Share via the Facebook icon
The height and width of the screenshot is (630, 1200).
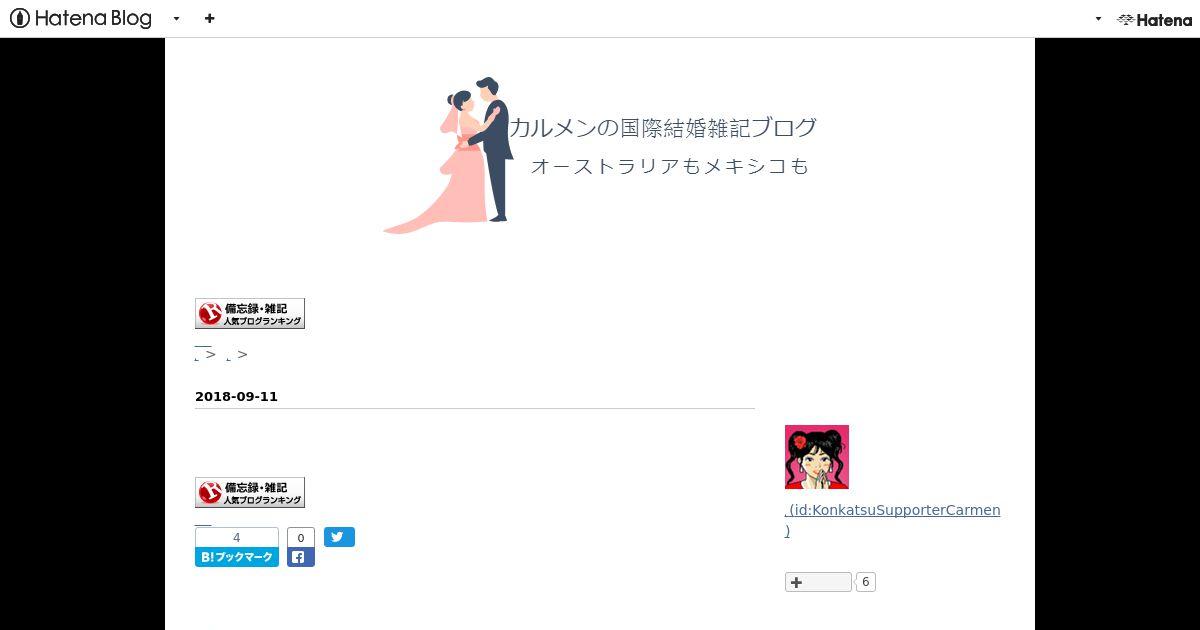tap(301, 557)
